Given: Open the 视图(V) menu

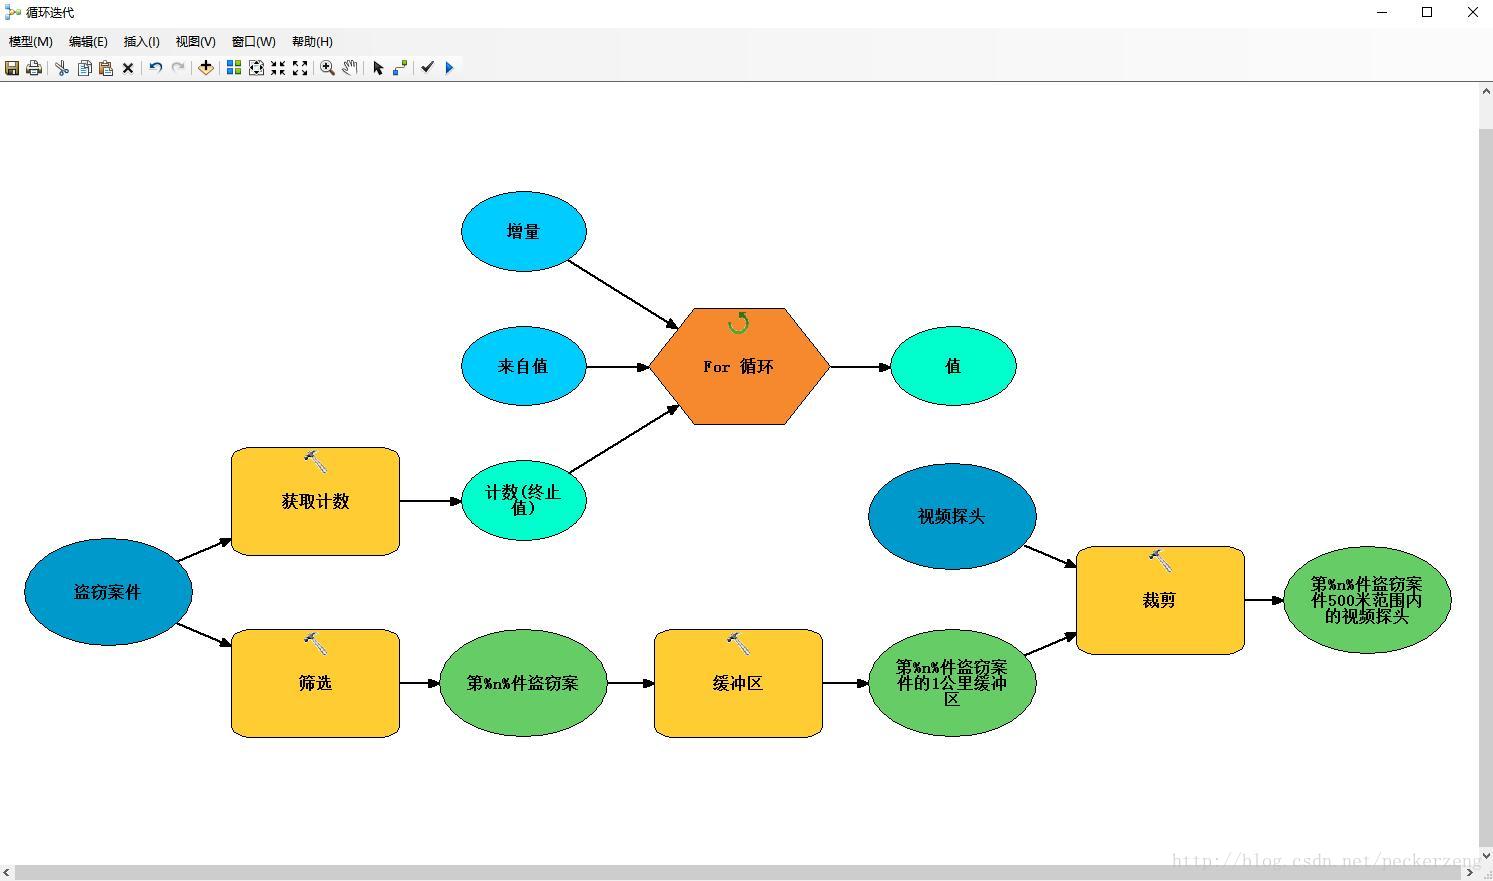Looking at the screenshot, I should point(196,42).
